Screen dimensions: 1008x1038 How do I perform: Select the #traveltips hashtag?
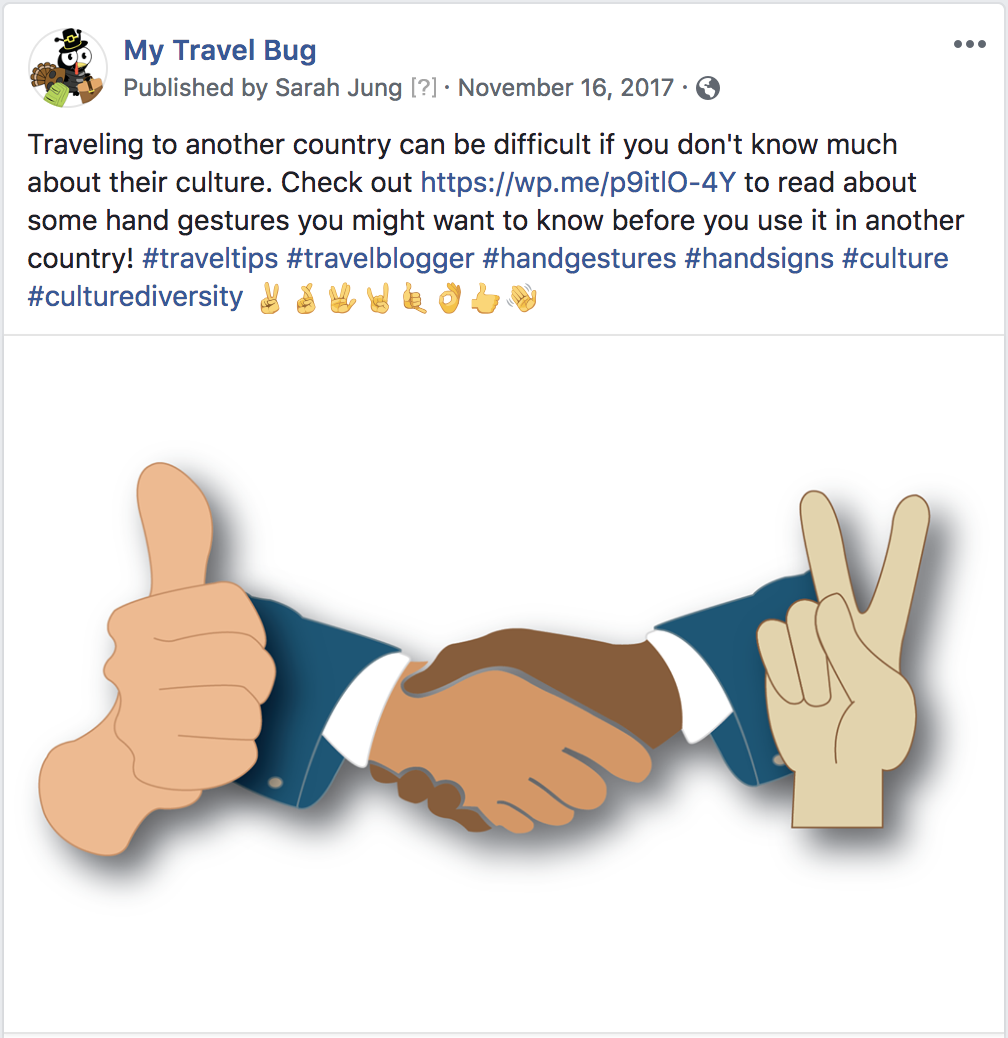click(210, 258)
